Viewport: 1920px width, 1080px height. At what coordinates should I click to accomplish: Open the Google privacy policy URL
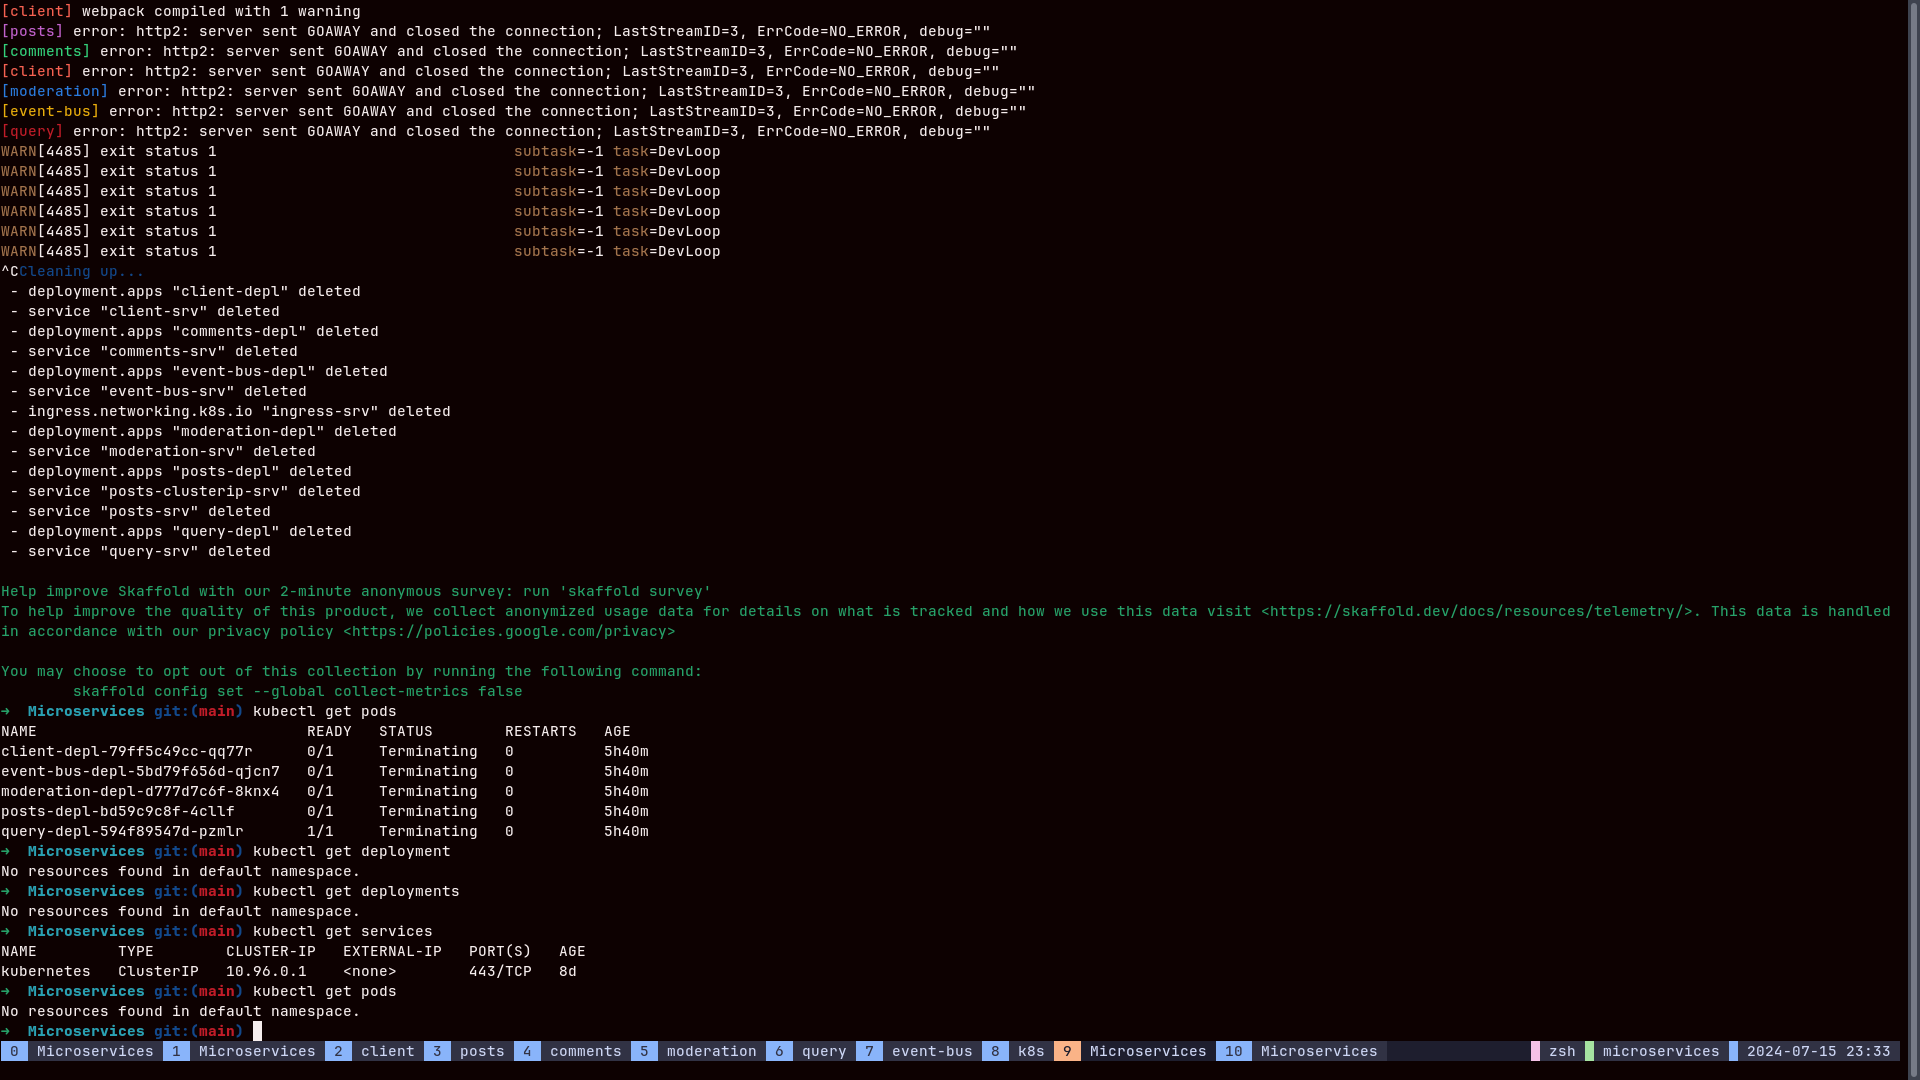[509, 631]
